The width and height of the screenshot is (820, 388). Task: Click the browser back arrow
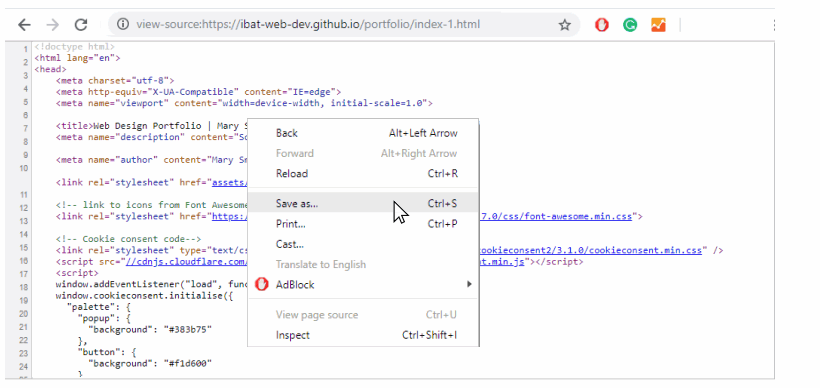coord(24,25)
